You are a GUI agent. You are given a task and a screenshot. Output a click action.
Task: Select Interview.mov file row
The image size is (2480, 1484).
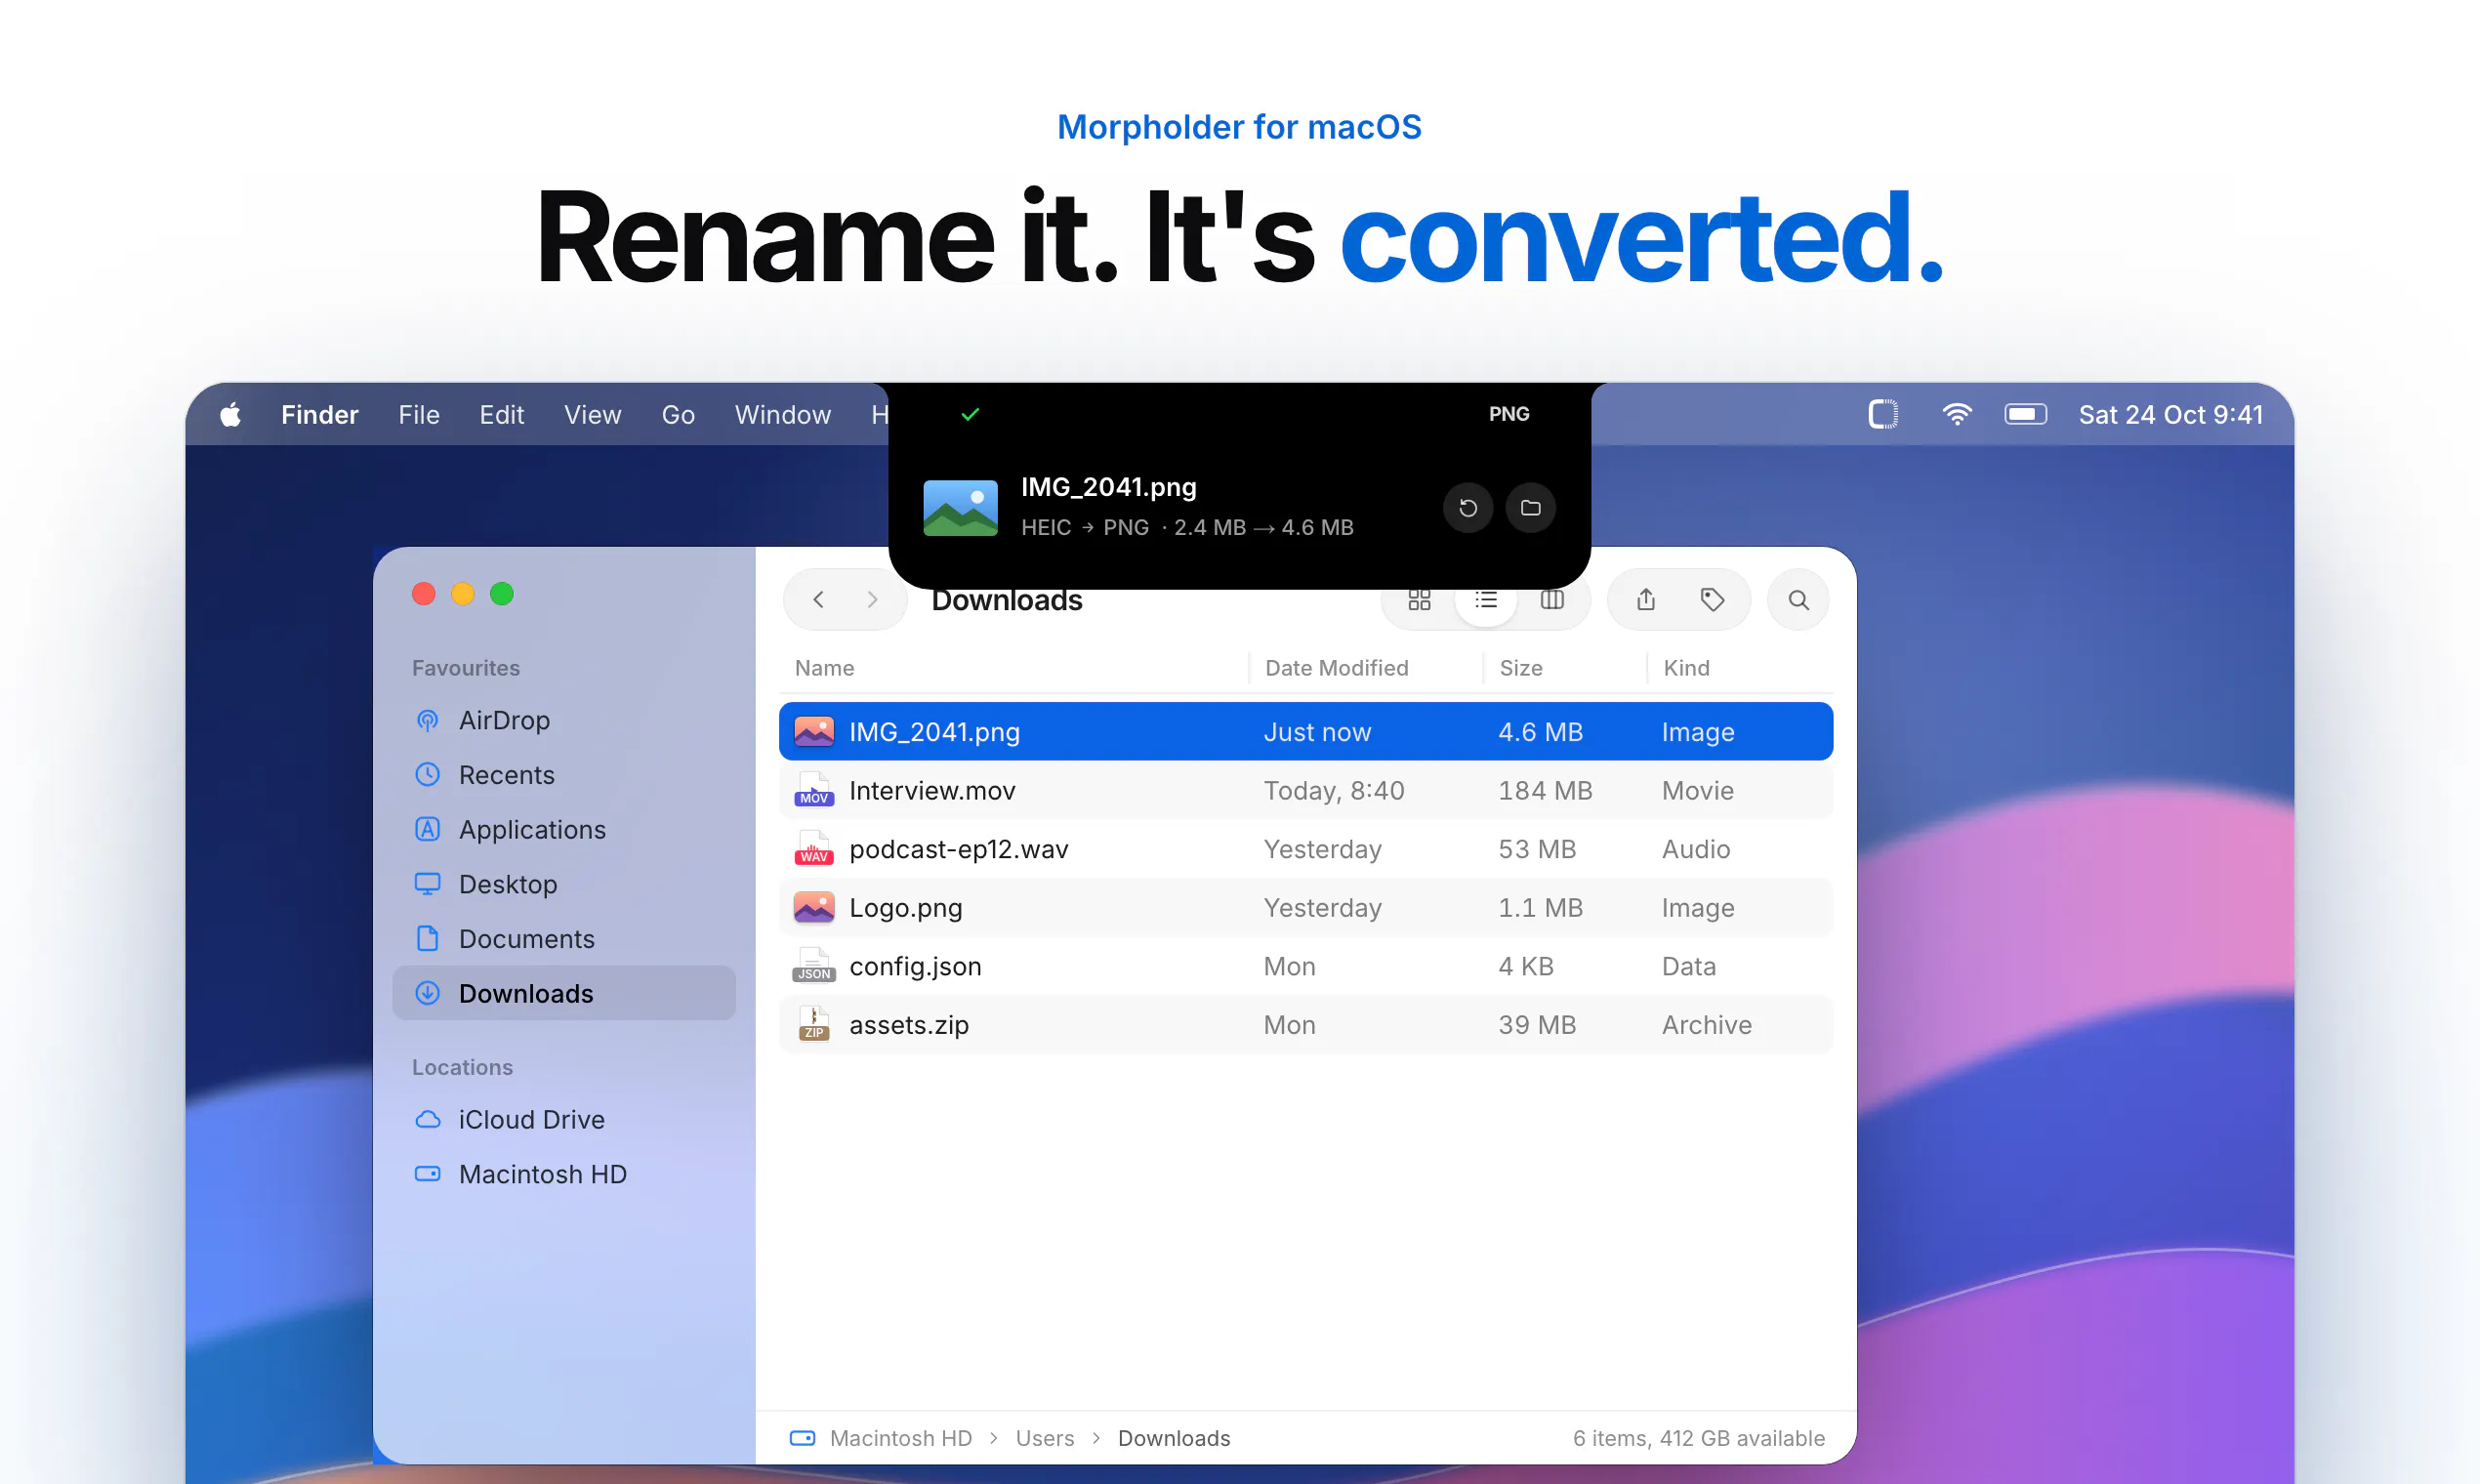(1305, 791)
